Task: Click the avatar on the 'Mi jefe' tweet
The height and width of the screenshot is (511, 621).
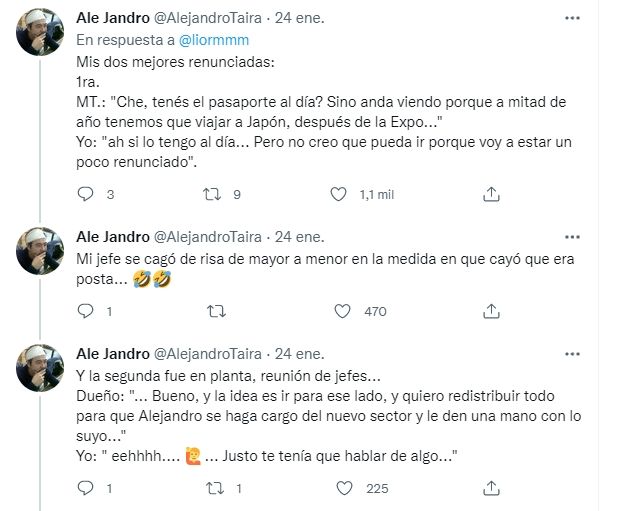Action: (x=41, y=254)
